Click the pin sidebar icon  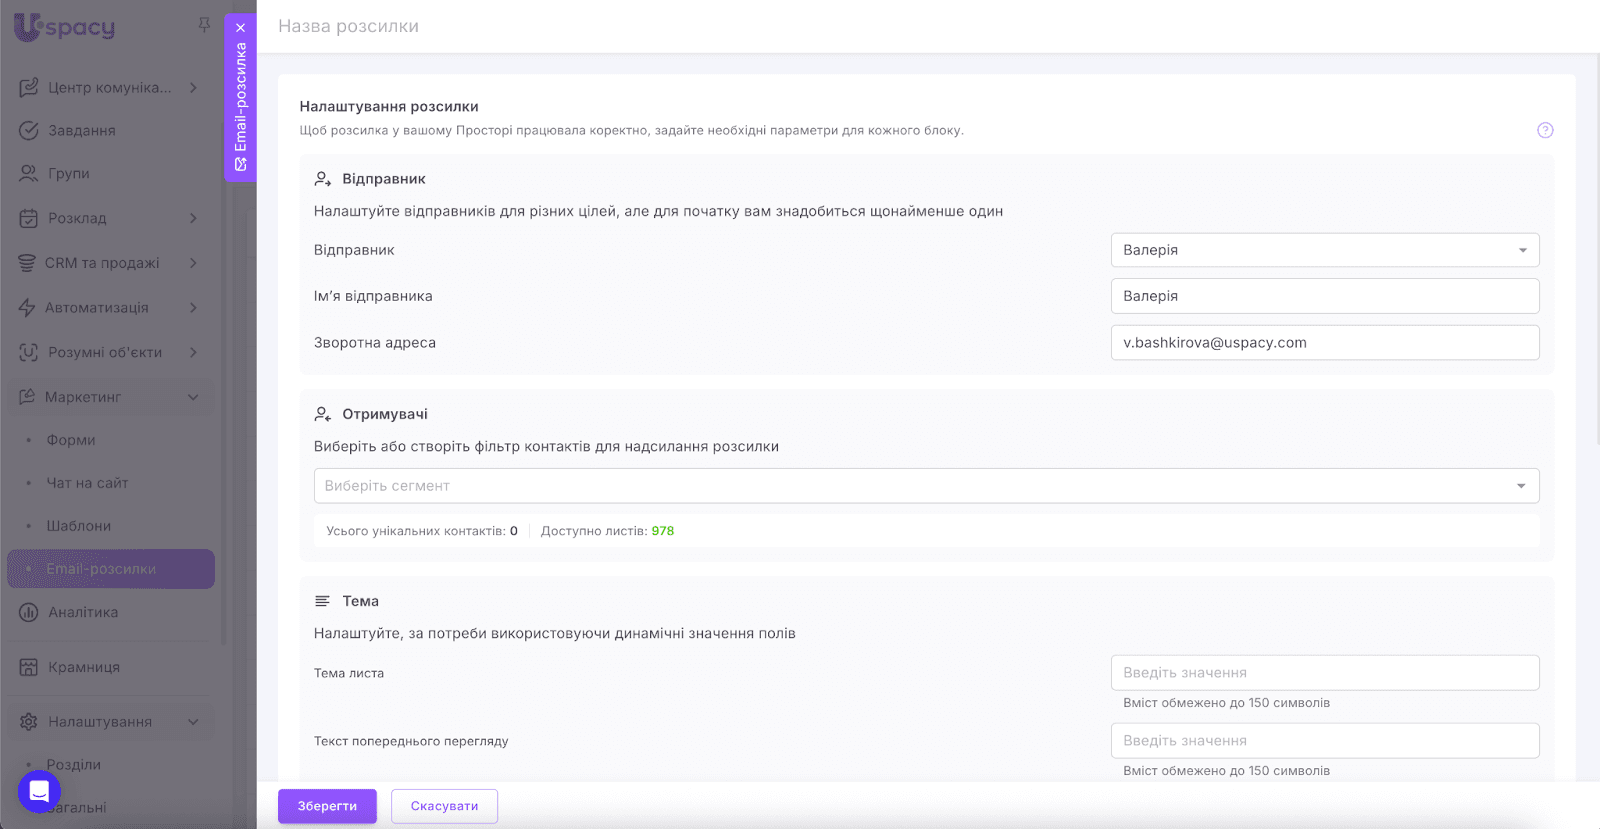point(204,25)
